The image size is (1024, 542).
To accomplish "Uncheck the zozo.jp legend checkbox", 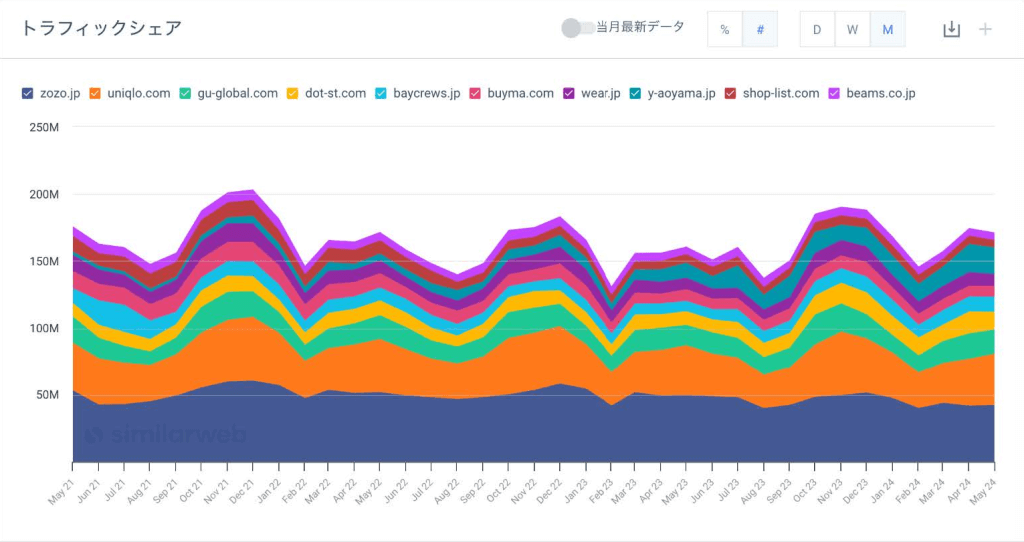I will (27, 93).
